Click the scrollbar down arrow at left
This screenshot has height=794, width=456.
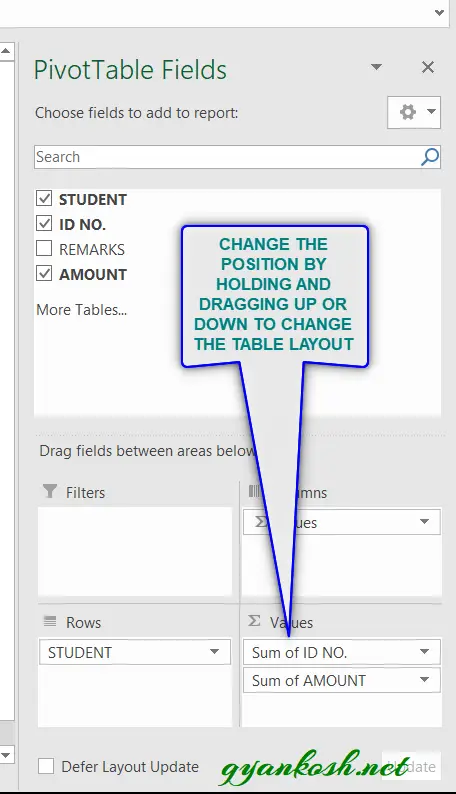click(6, 756)
